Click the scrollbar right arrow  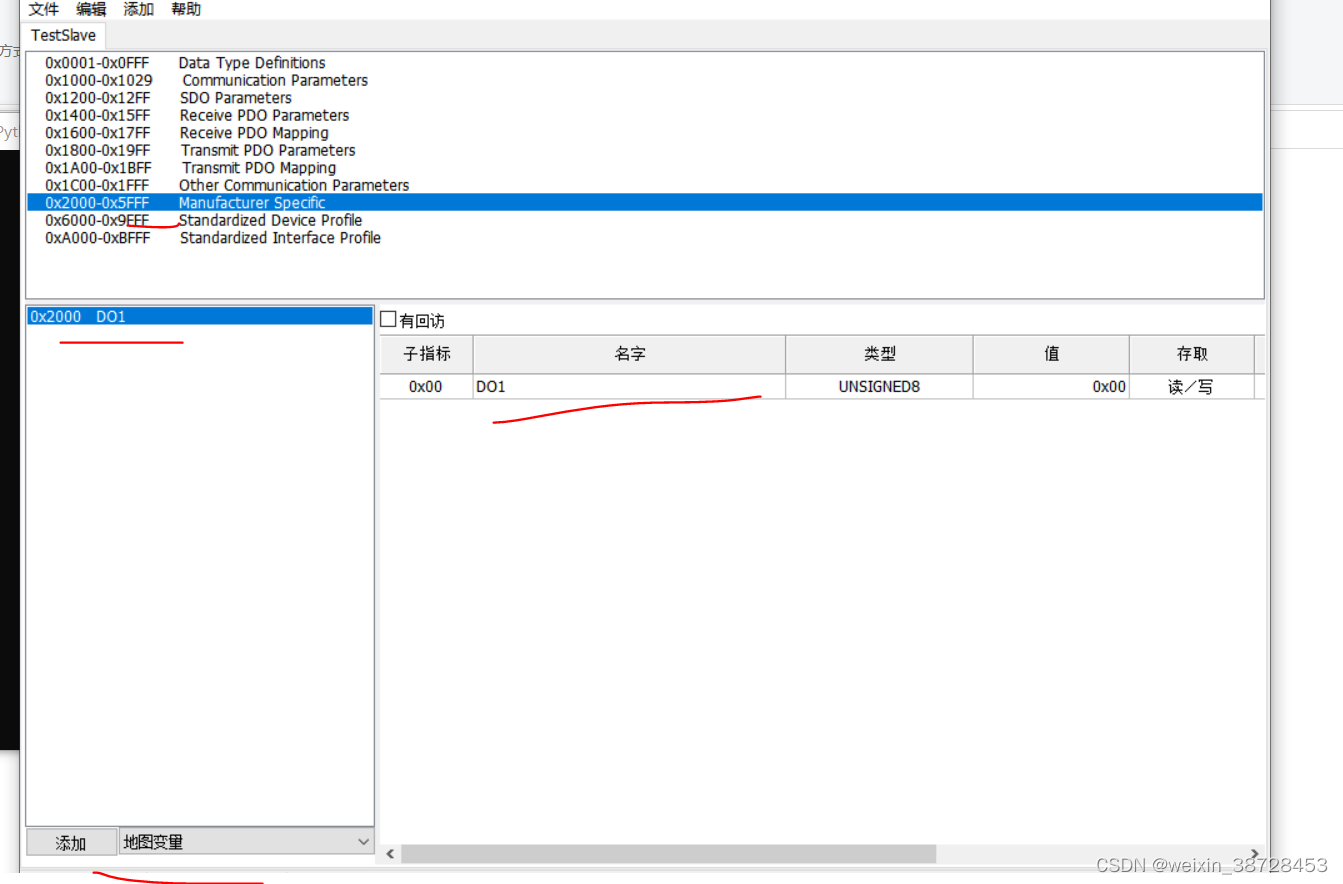1255,854
